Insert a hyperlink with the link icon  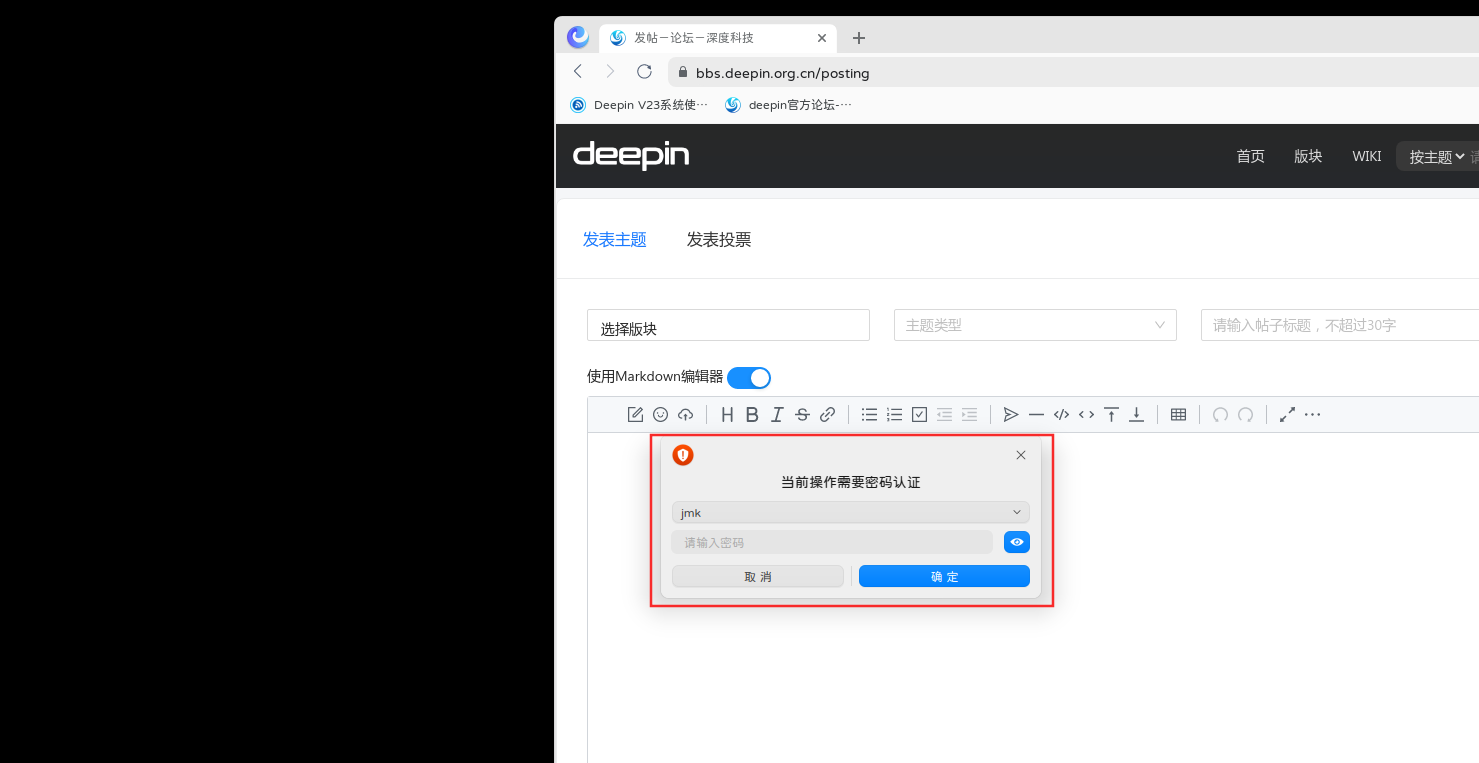(827, 414)
